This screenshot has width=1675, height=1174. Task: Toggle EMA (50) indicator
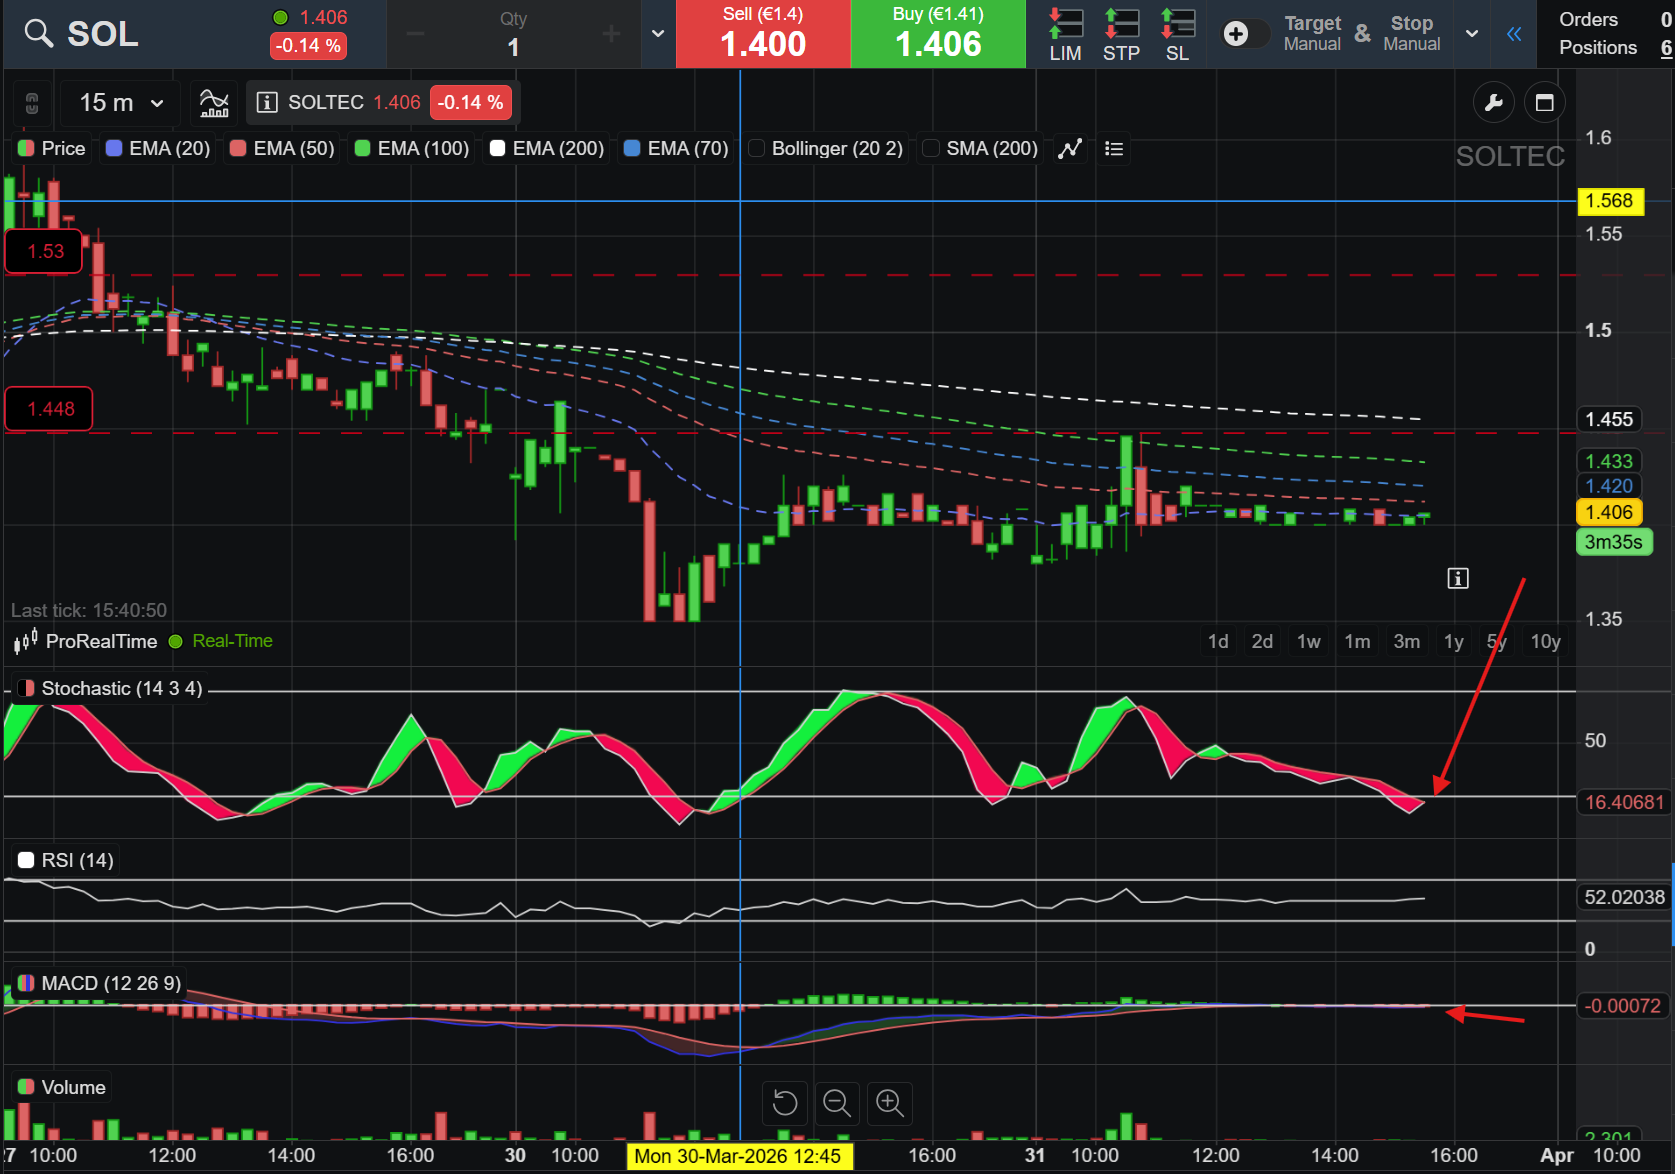tap(282, 148)
